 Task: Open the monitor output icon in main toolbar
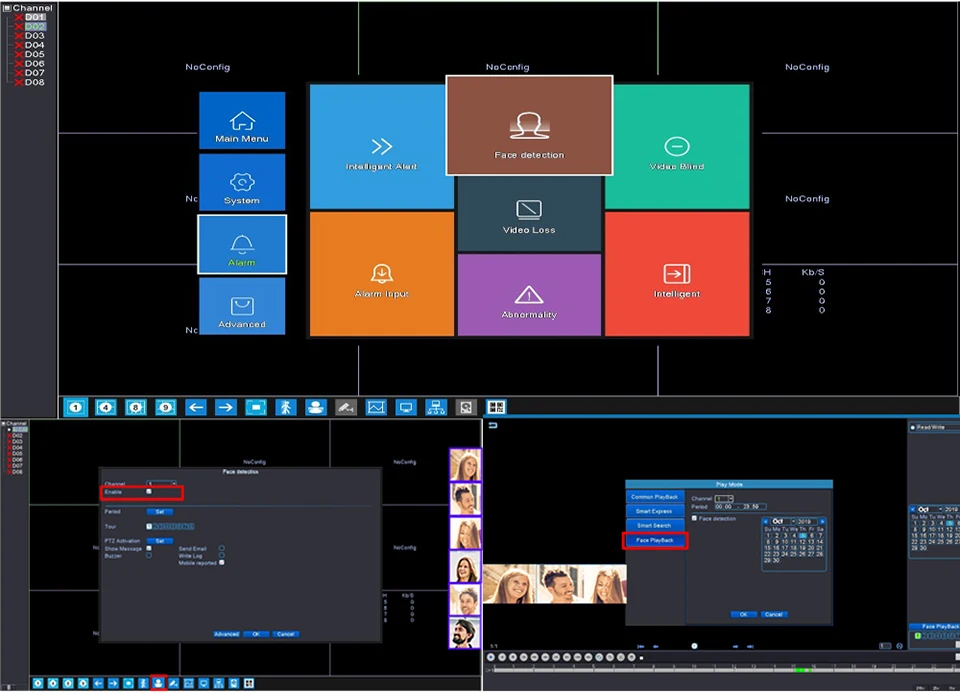tap(406, 407)
